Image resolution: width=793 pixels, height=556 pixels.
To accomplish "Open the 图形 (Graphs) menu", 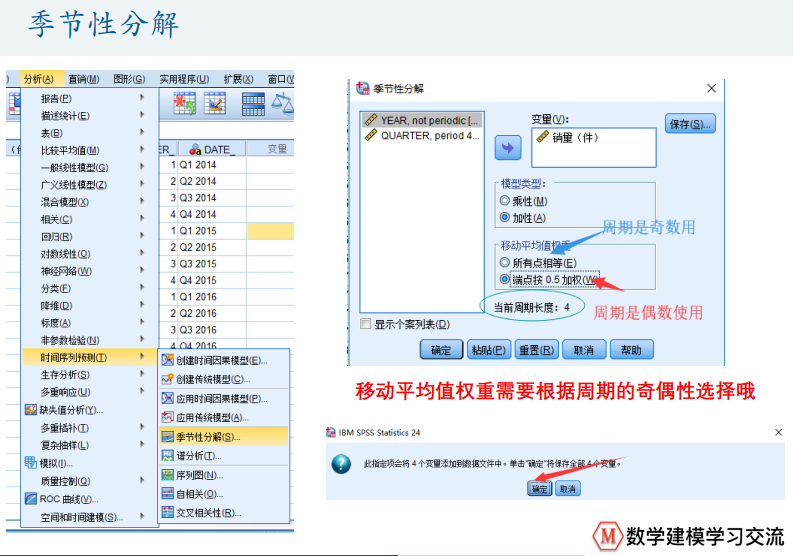I will (x=128, y=79).
